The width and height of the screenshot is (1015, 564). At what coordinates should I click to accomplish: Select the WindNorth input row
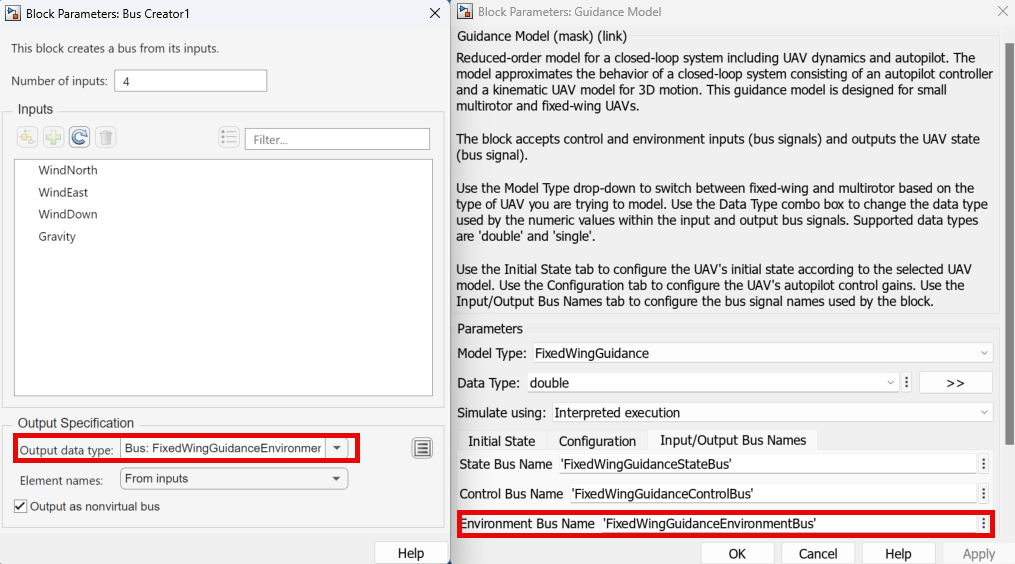click(x=223, y=170)
